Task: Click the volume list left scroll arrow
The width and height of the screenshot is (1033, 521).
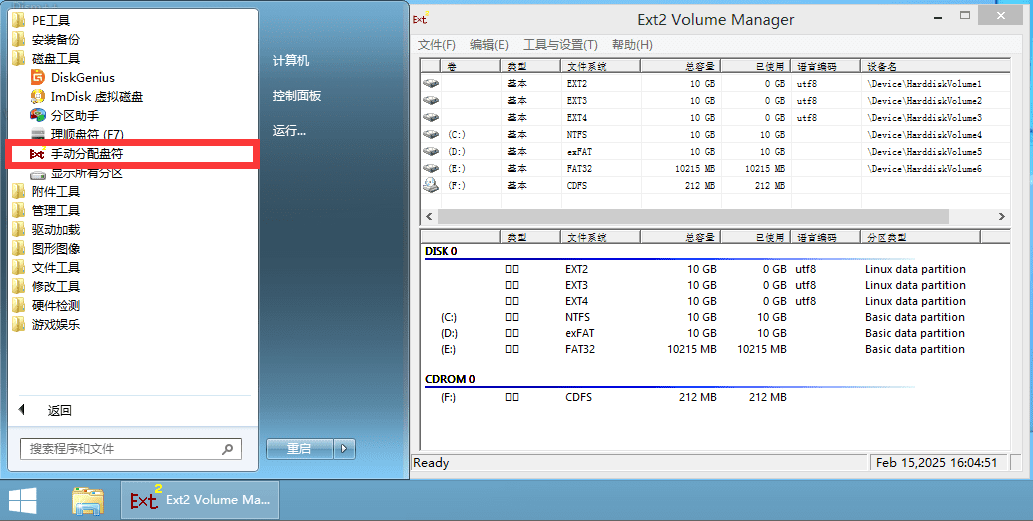Action: point(430,217)
